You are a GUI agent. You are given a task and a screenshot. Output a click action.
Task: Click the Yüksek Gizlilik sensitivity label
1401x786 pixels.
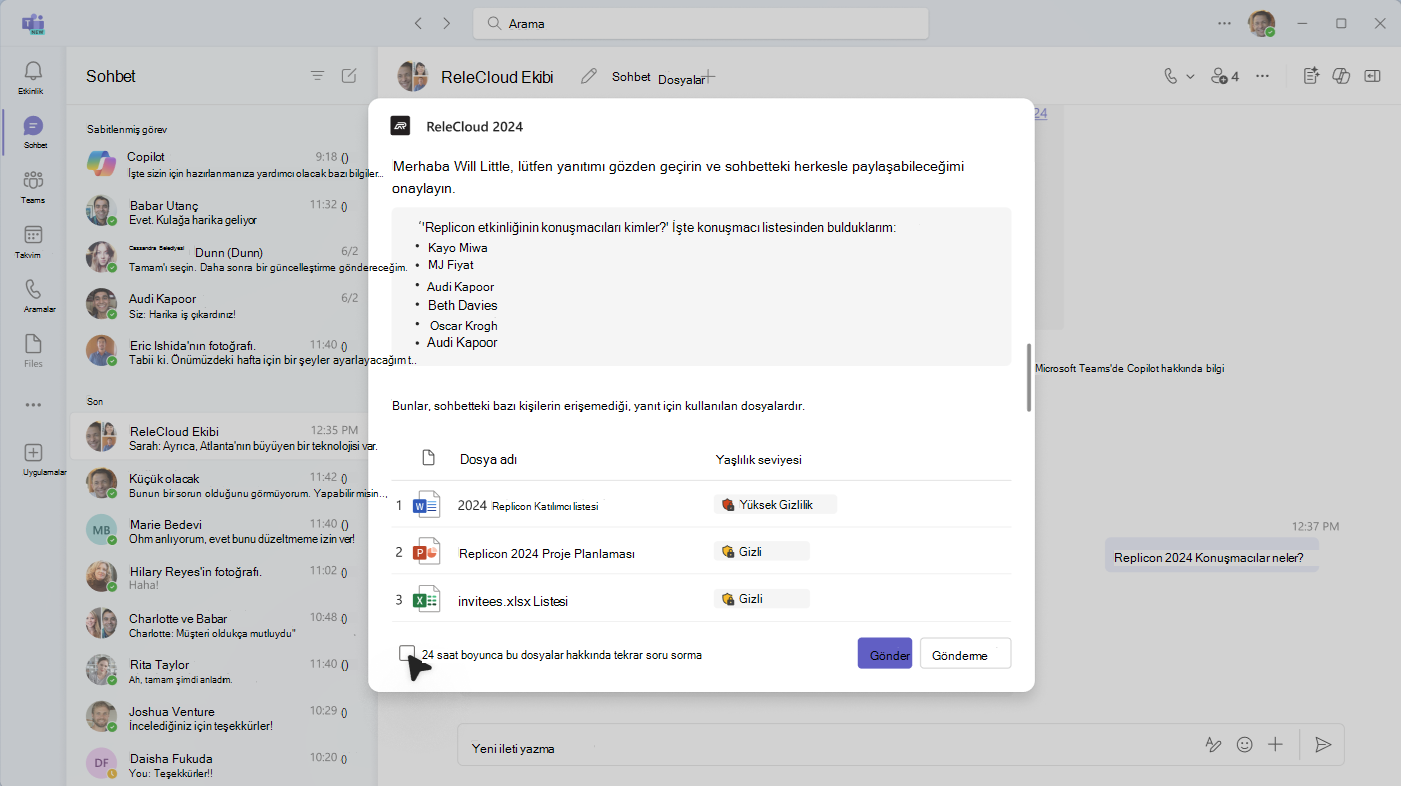pos(775,505)
